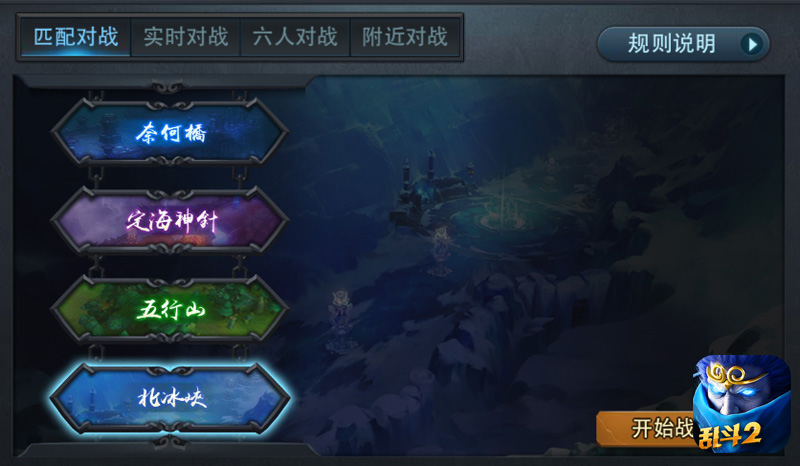
Task: Tap the 乱斗2 monkey king app icon
Action: (x=742, y=404)
